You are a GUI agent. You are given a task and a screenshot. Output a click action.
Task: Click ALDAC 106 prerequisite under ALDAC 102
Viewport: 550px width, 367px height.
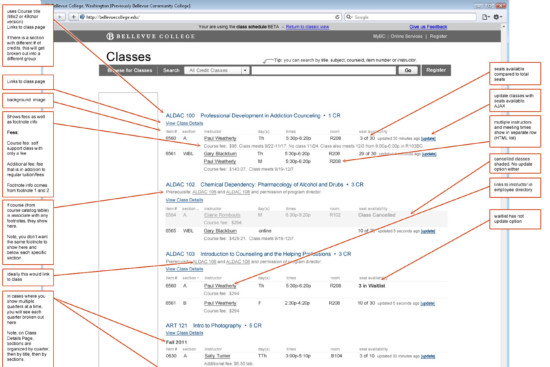click(204, 192)
